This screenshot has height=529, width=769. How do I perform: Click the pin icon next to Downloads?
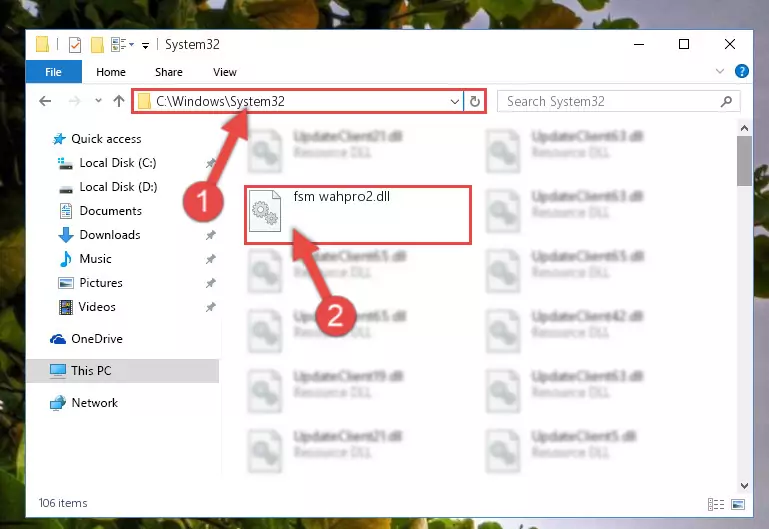(210, 235)
